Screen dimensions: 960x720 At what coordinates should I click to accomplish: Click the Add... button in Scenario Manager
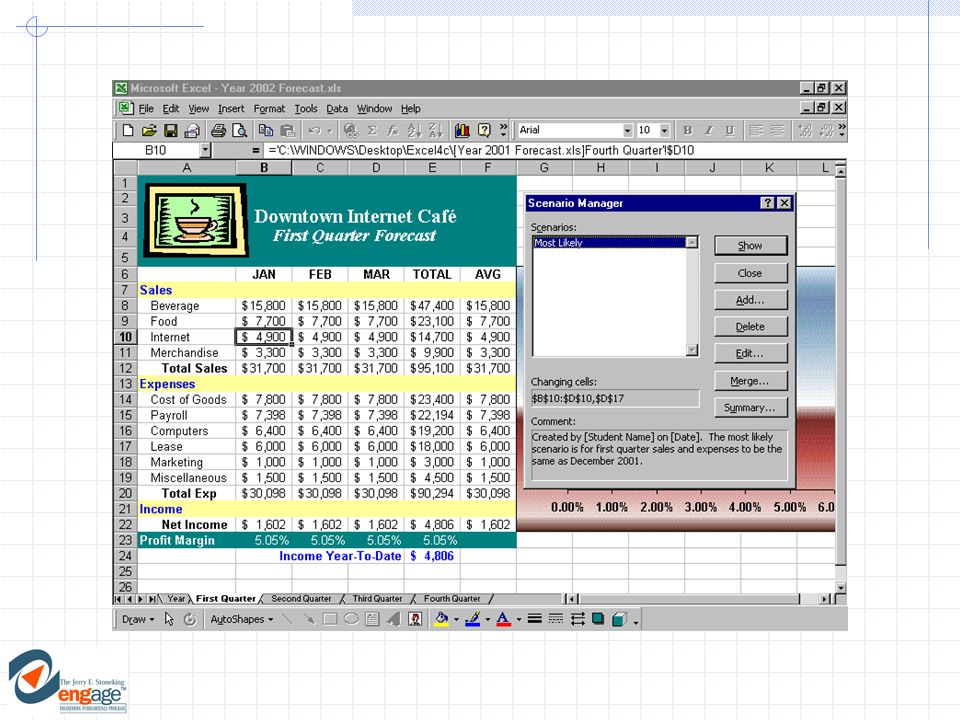750,300
